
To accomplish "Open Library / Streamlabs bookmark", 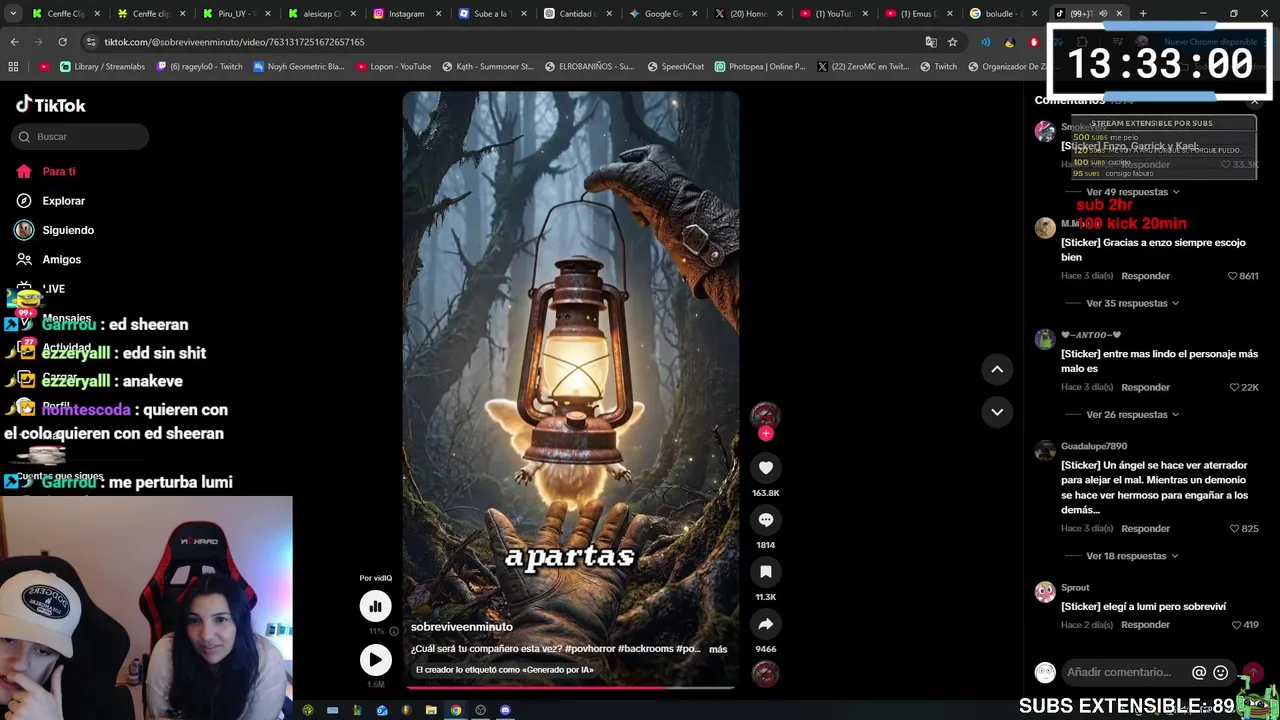I will (x=102, y=67).
